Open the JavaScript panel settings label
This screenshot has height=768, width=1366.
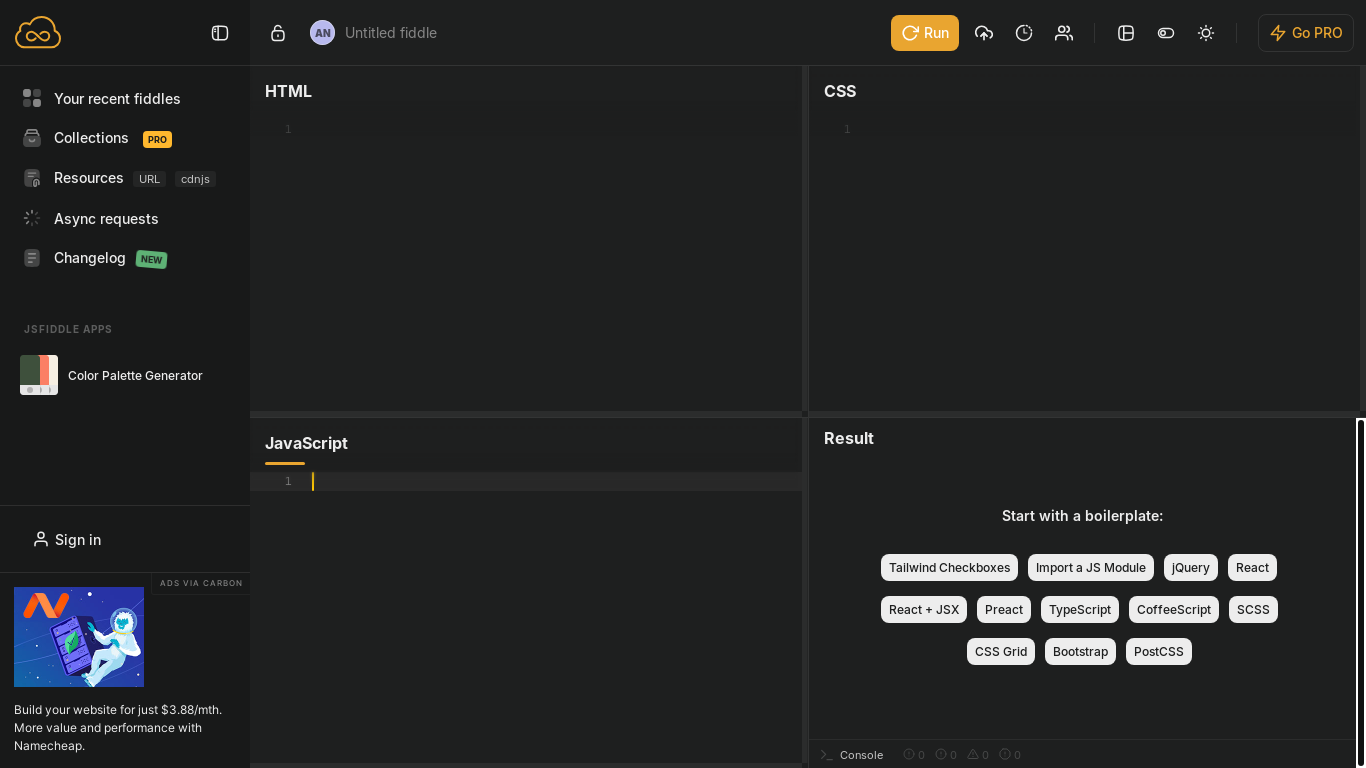coord(306,443)
